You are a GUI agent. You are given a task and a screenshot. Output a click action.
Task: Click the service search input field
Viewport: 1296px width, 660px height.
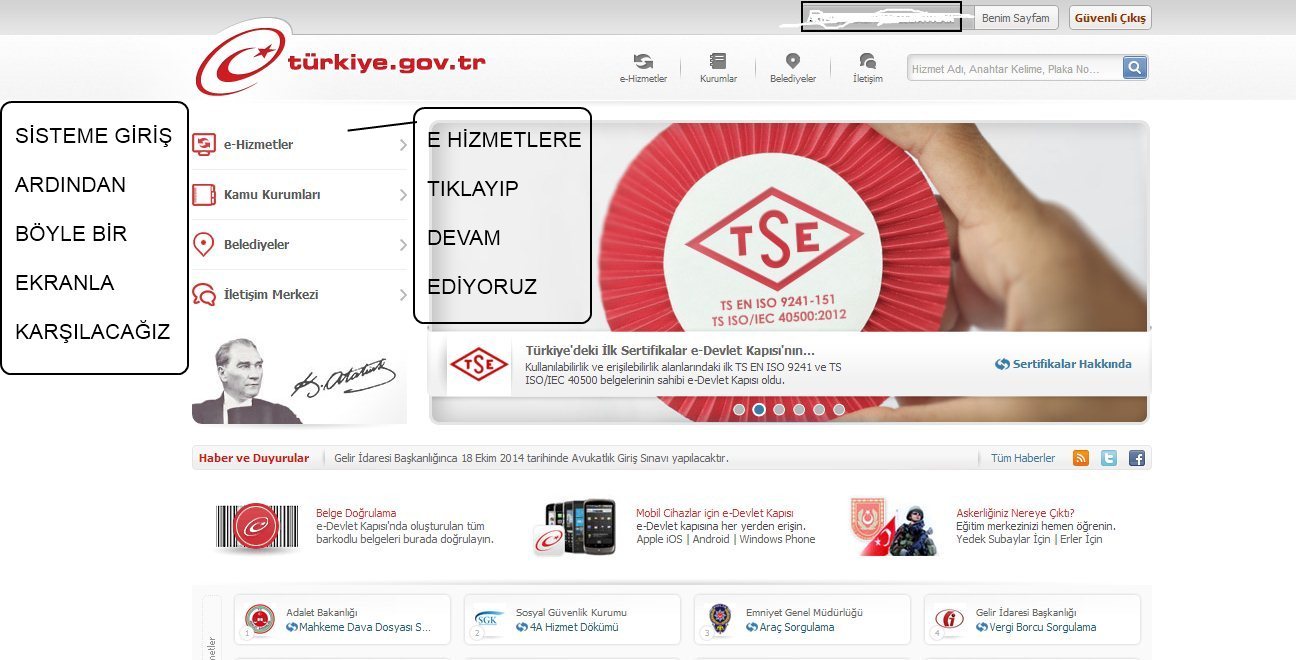click(1014, 69)
